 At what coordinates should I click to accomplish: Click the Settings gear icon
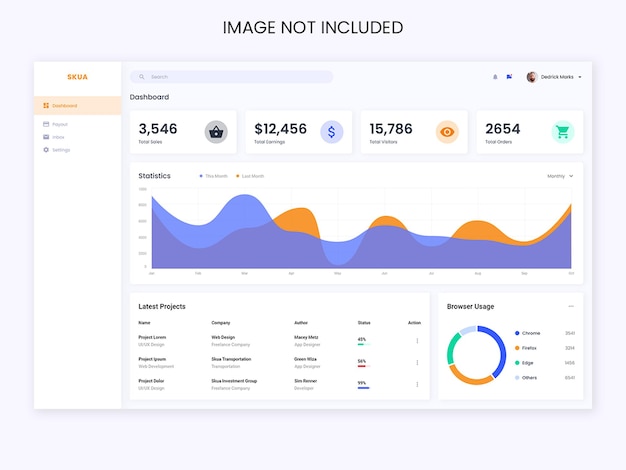point(46,150)
